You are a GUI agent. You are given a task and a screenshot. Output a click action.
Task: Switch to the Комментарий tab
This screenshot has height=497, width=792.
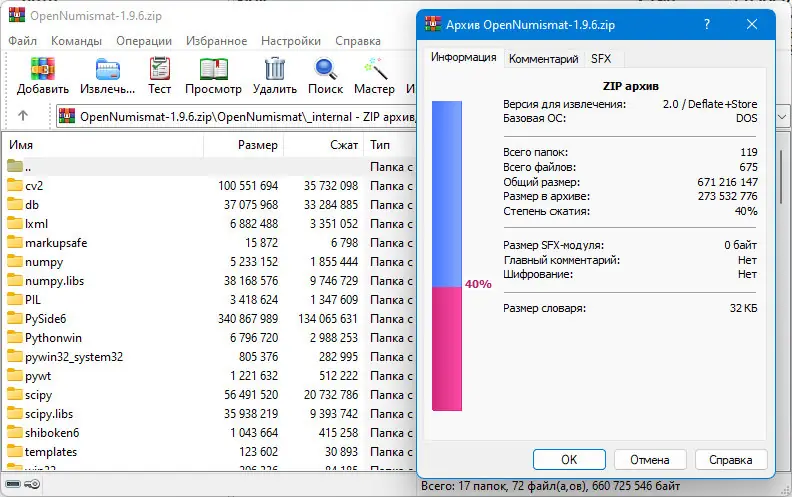click(543, 59)
